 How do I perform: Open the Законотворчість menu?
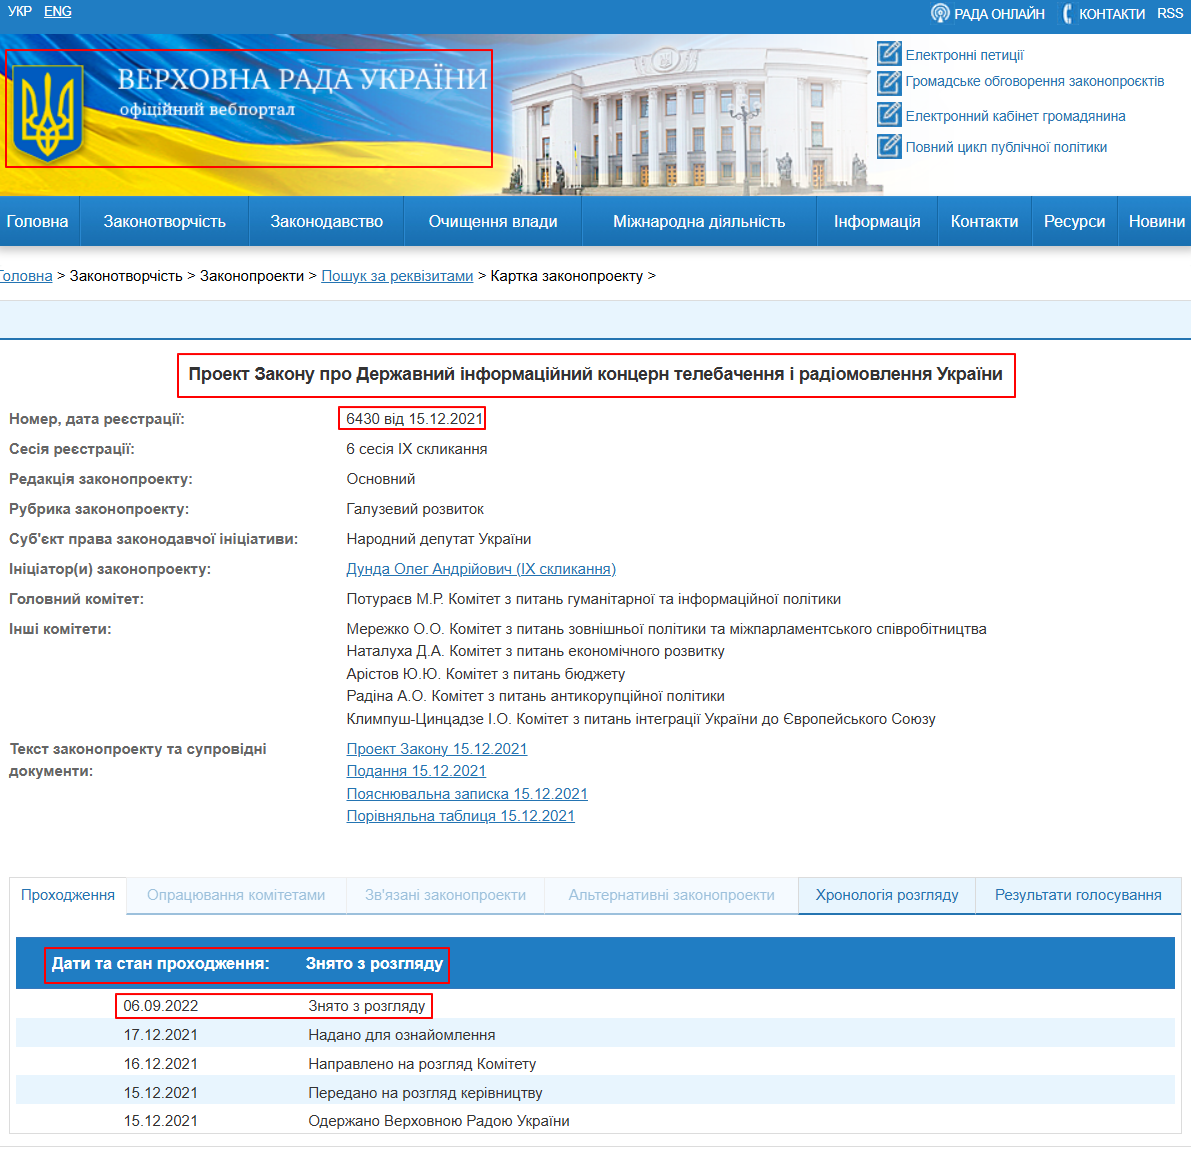pyautogui.click(x=165, y=221)
